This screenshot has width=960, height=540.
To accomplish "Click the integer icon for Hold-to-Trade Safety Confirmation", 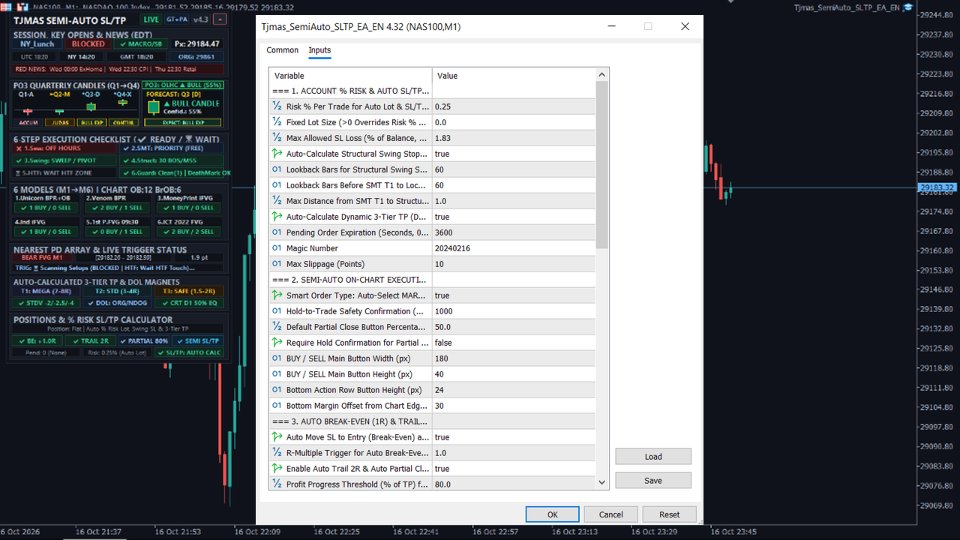I will (x=277, y=311).
